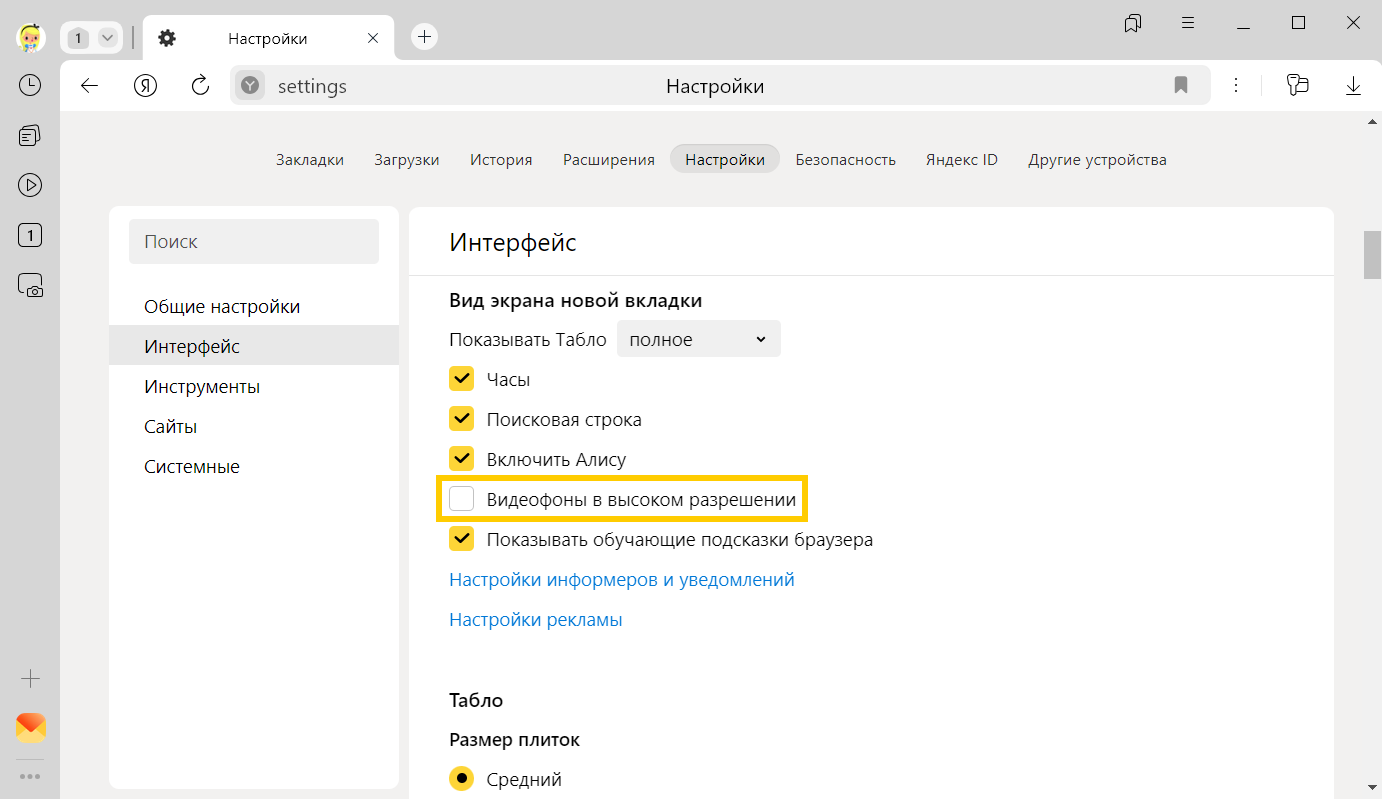
Task: Open the Показывать Табло dropdown
Action: point(698,339)
